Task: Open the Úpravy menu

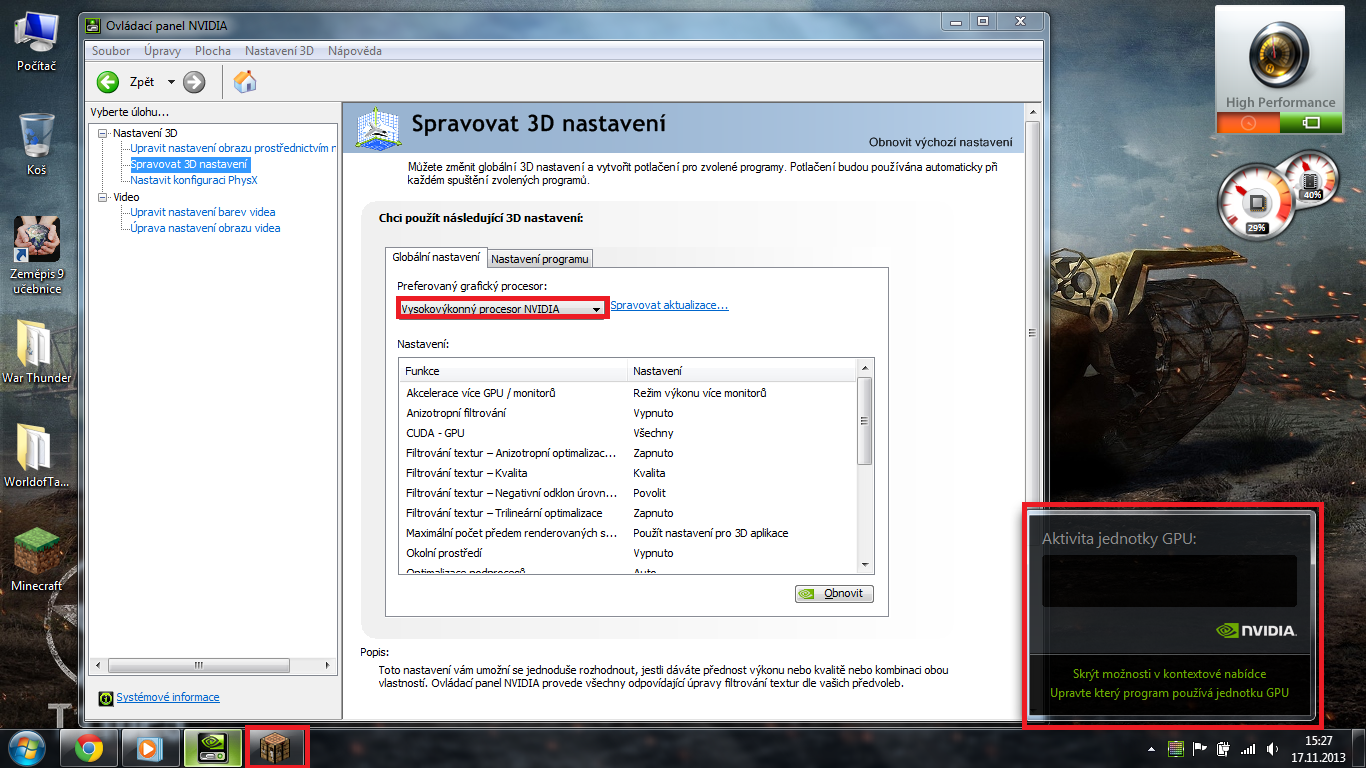Action: [162, 51]
